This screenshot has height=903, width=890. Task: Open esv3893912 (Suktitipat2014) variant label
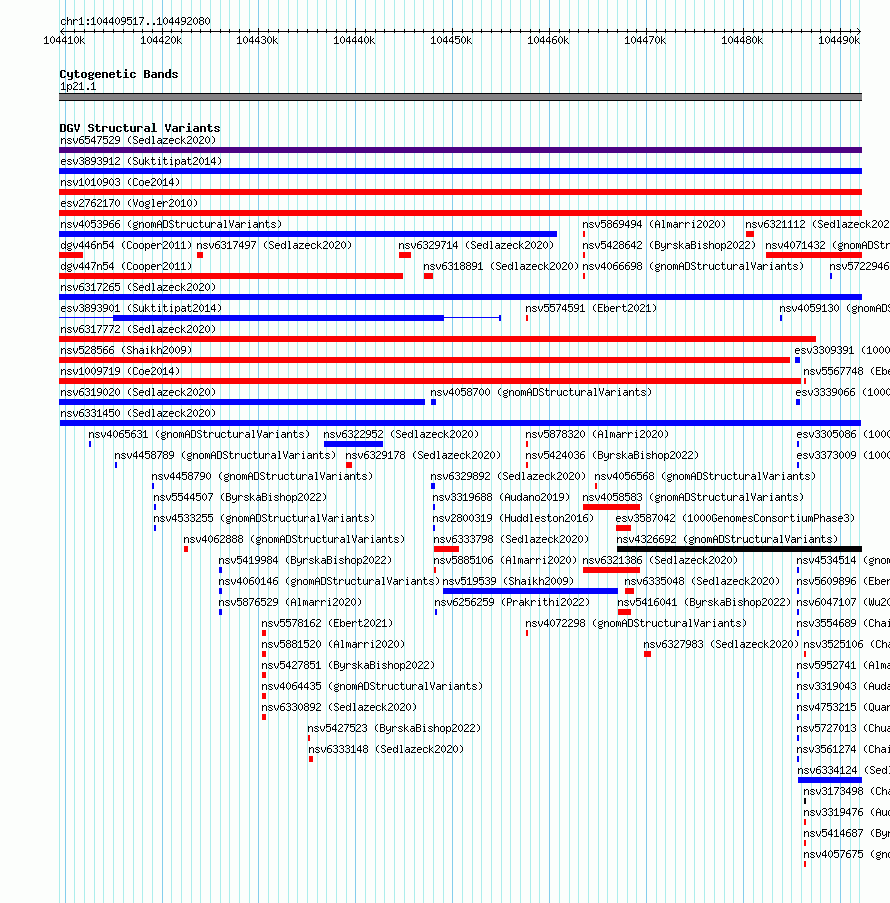pos(141,161)
